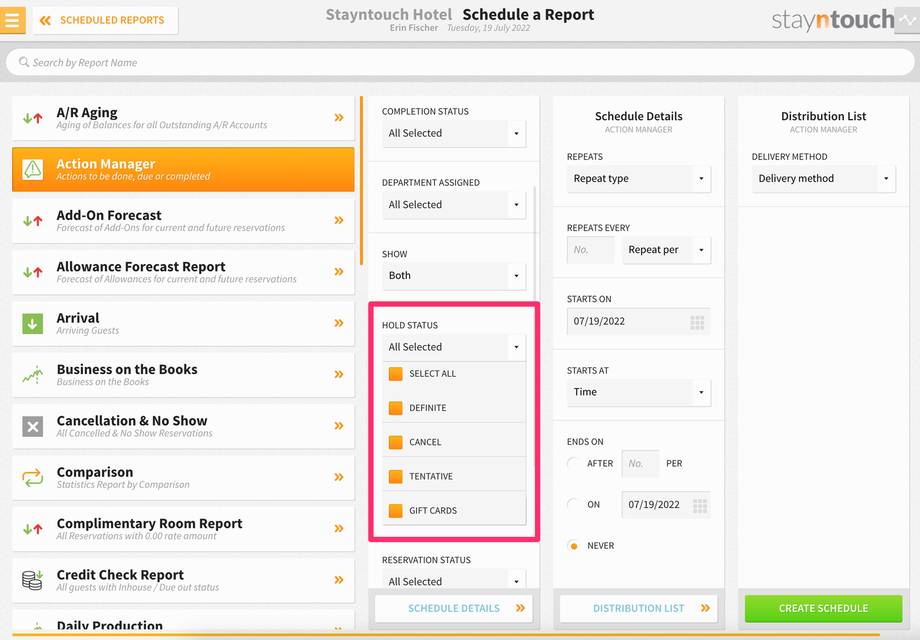Select the Ends On 'On' radio button
The image size is (920, 640).
(x=574, y=504)
